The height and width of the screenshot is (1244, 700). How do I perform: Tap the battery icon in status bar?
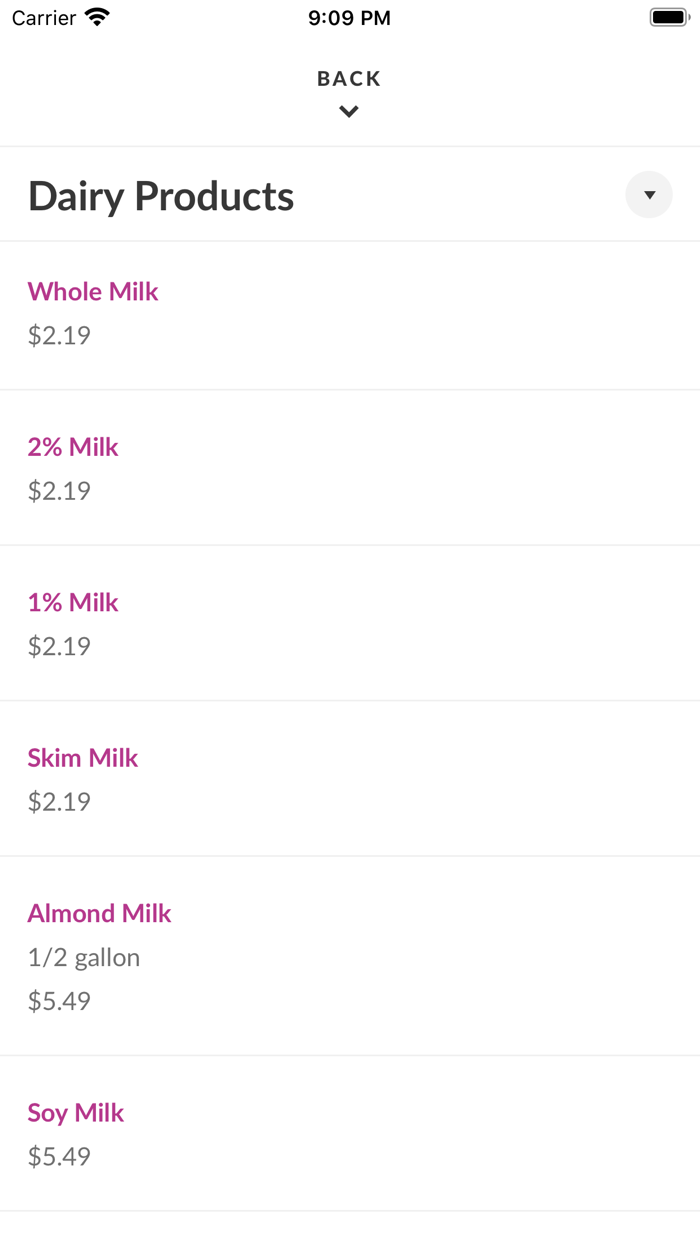[x=669, y=17]
